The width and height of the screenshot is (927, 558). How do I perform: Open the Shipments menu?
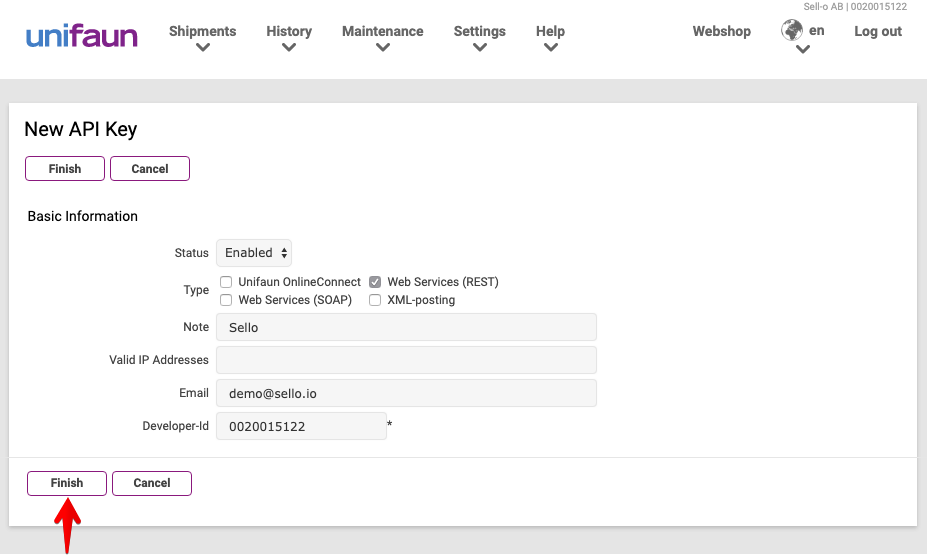click(x=202, y=31)
